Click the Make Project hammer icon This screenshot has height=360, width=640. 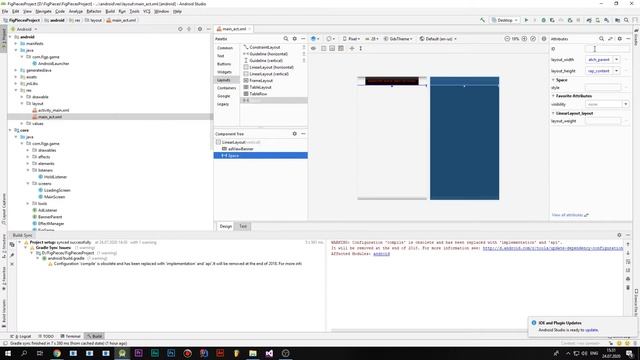tap(482, 20)
